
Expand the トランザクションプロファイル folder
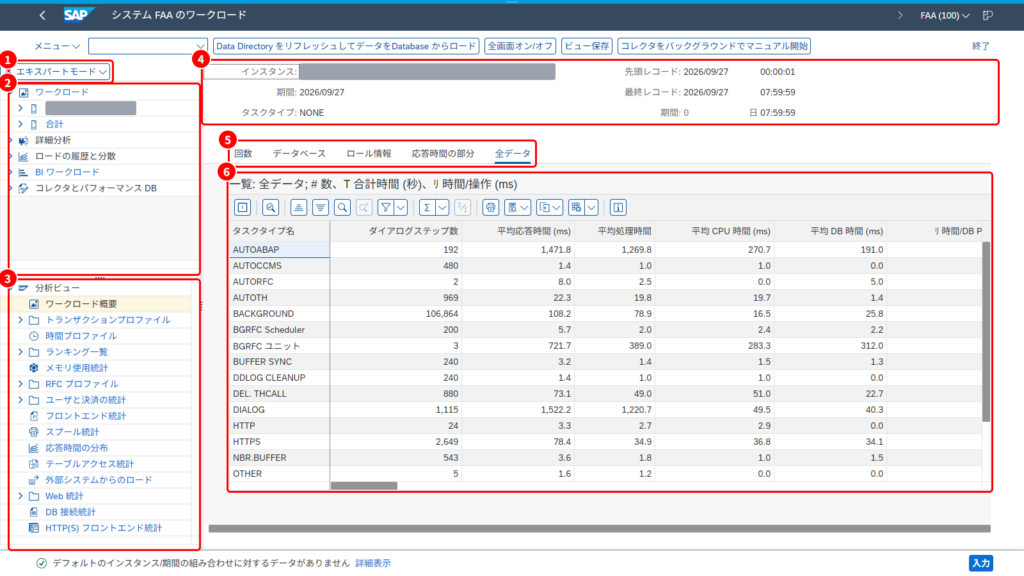coord(20,320)
